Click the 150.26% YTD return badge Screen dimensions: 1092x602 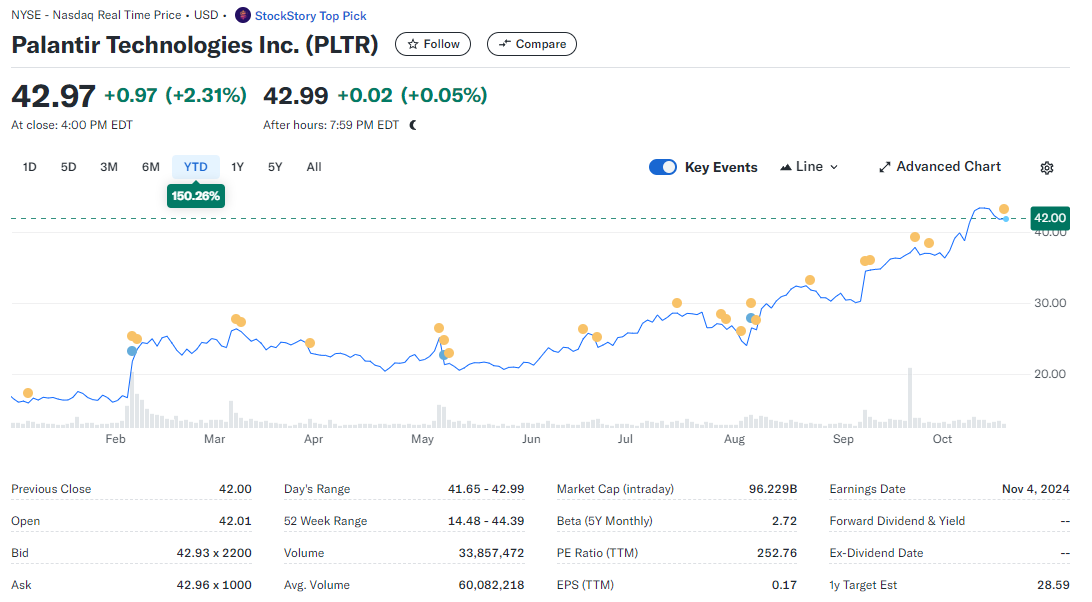[x=196, y=196]
